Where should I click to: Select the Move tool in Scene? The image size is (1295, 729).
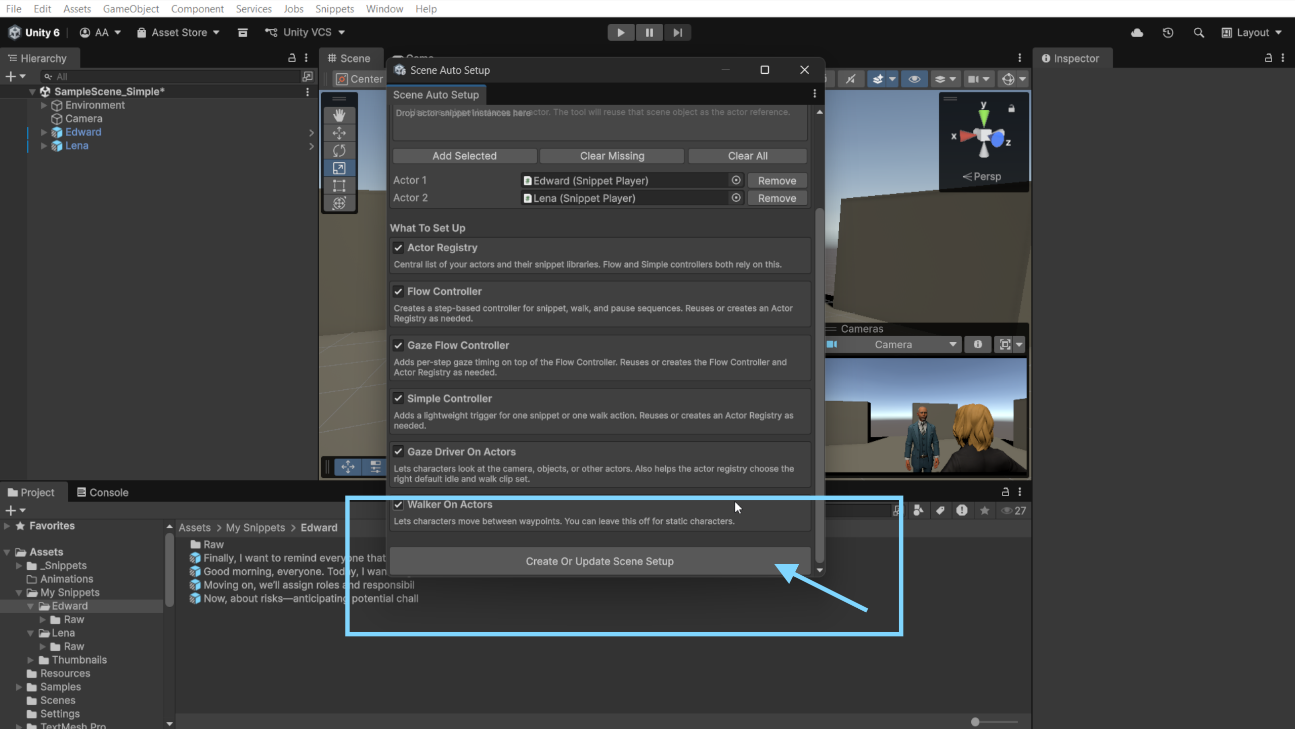pyautogui.click(x=339, y=133)
